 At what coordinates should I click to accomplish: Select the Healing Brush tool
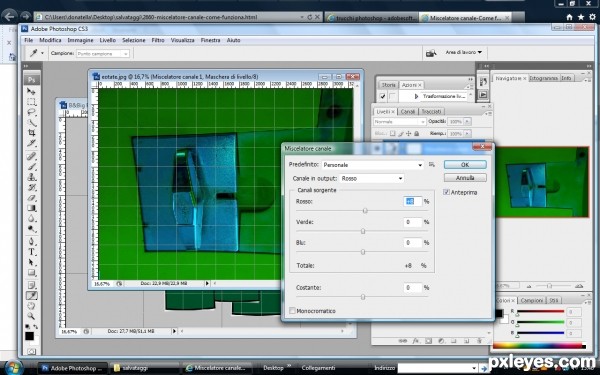(x=31, y=156)
